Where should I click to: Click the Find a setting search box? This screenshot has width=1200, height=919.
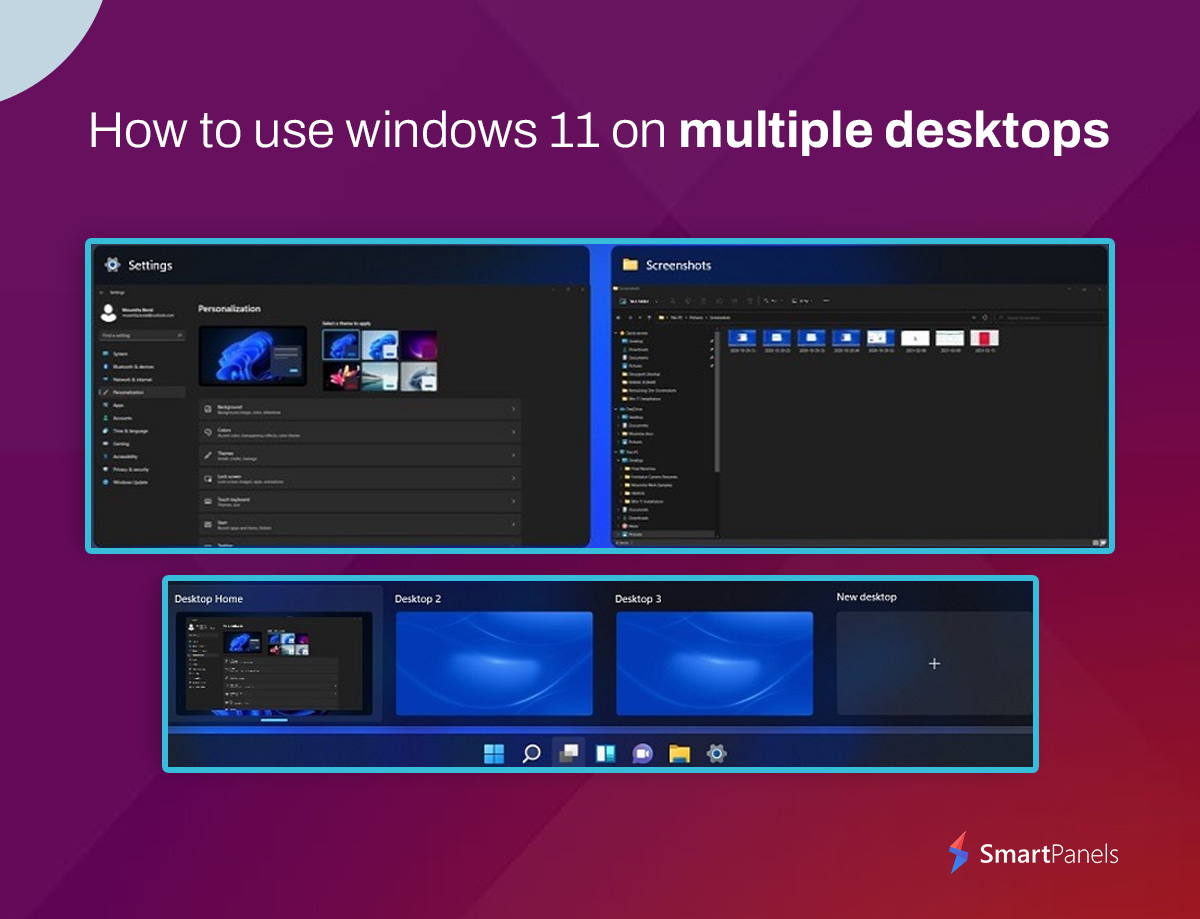point(142,336)
